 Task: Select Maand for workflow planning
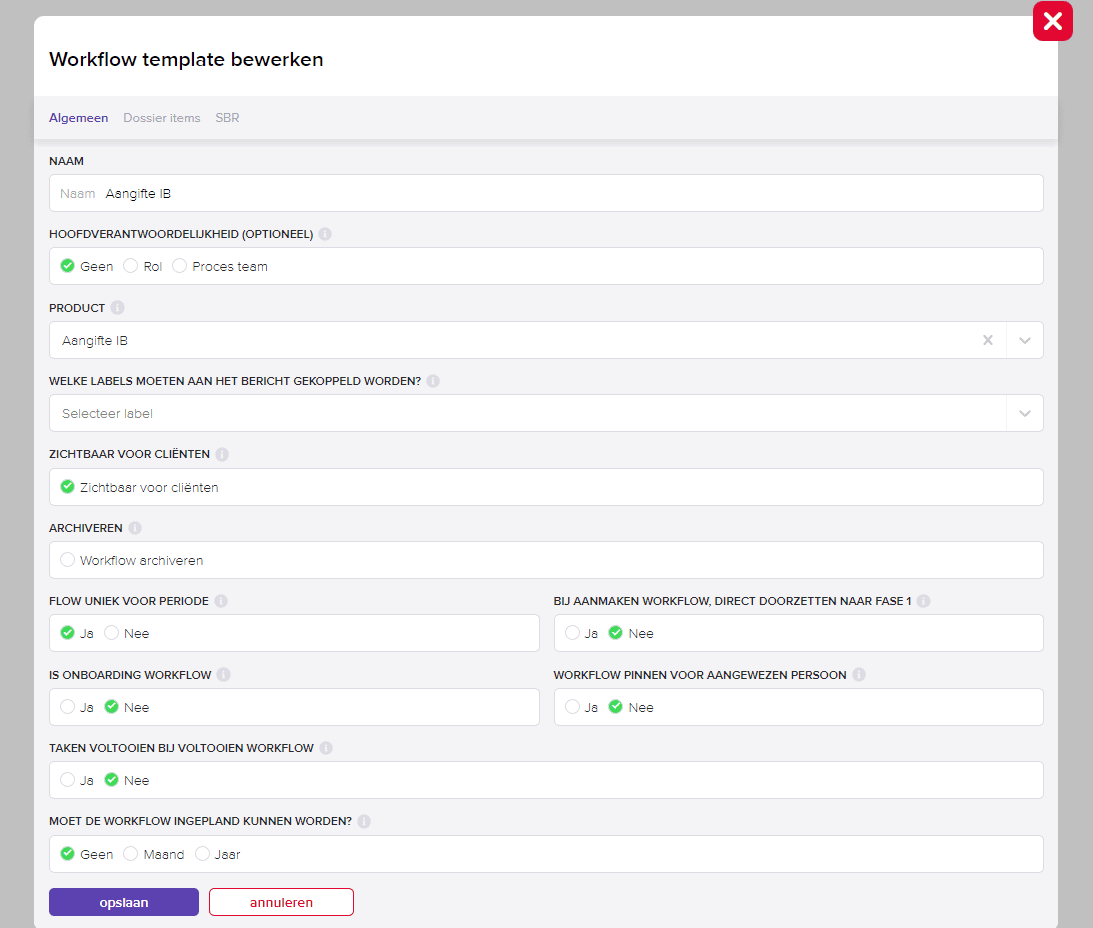click(x=130, y=854)
